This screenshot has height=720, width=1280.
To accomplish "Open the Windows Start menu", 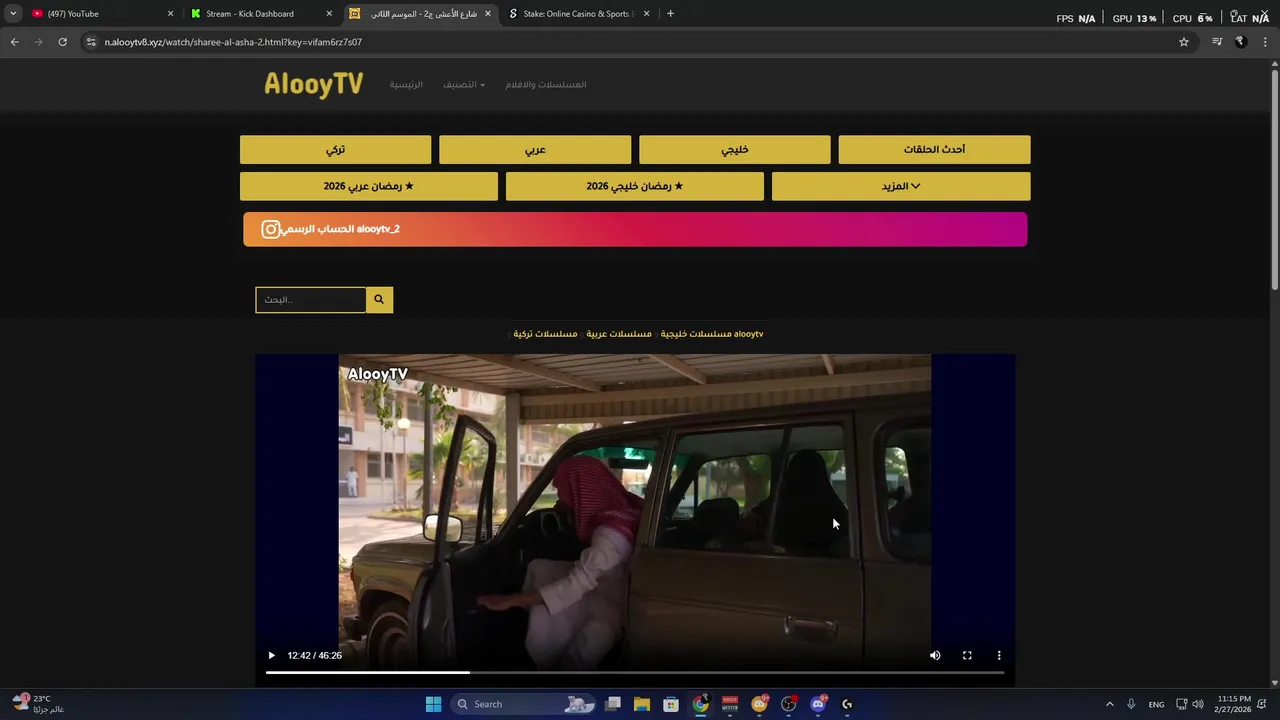I will pyautogui.click(x=433, y=704).
